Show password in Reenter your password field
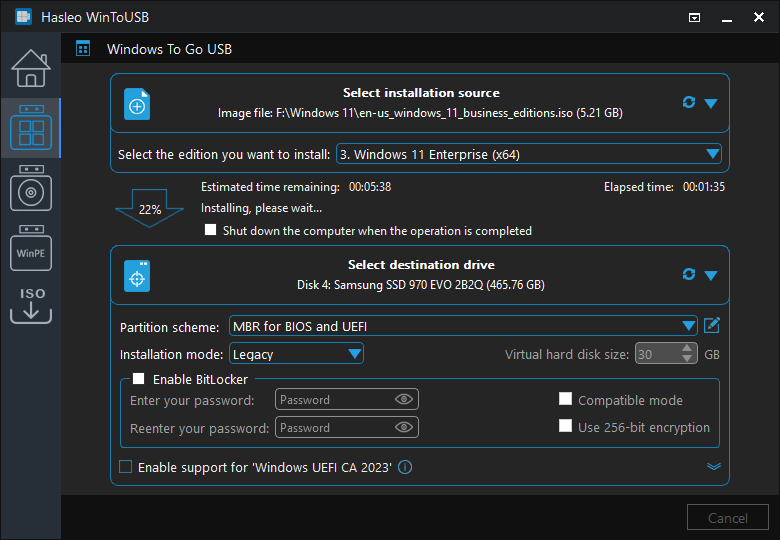Viewport: 780px width, 540px height. pos(404,427)
